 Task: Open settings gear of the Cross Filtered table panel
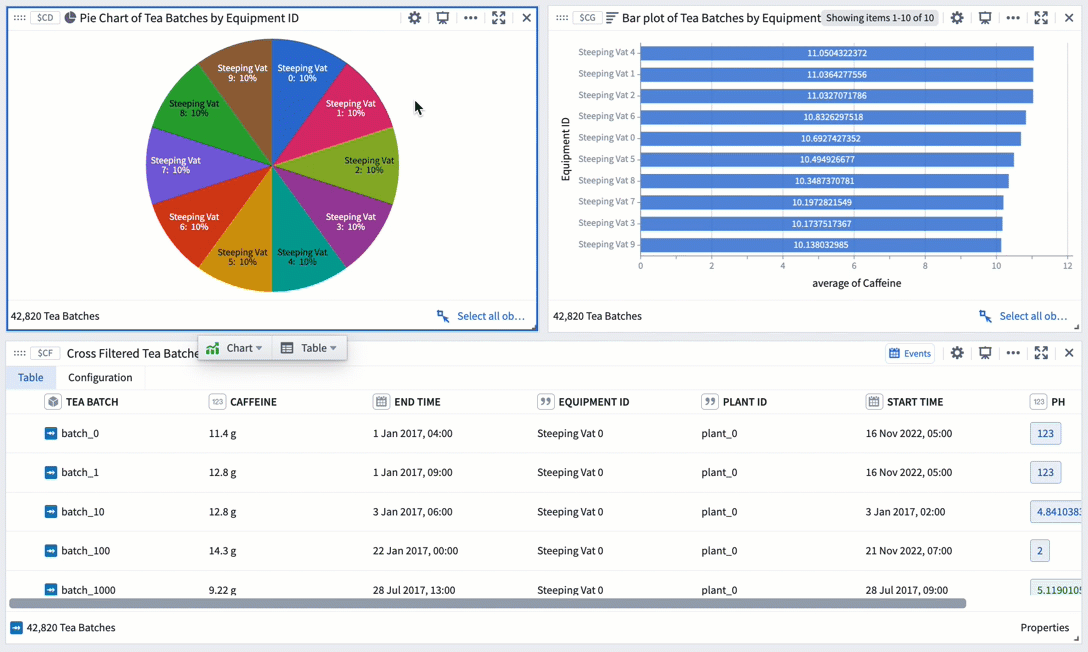(x=957, y=353)
